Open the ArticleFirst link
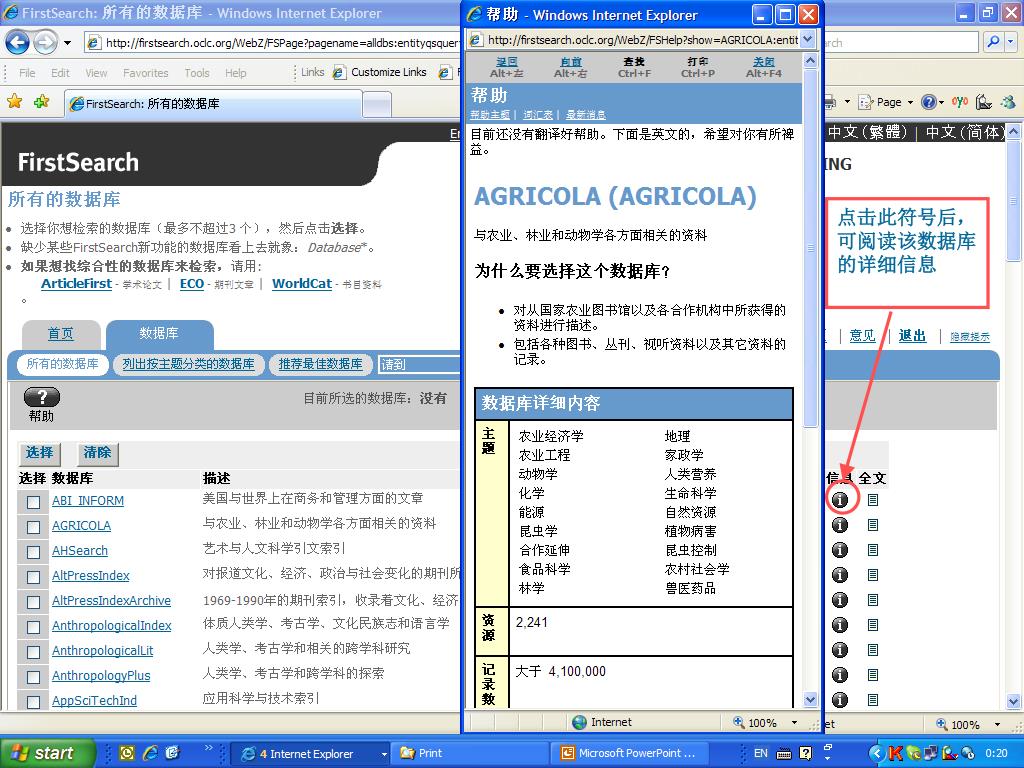The height and width of the screenshot is (768, 1024). pyautogui.click(x=76, y=283)
